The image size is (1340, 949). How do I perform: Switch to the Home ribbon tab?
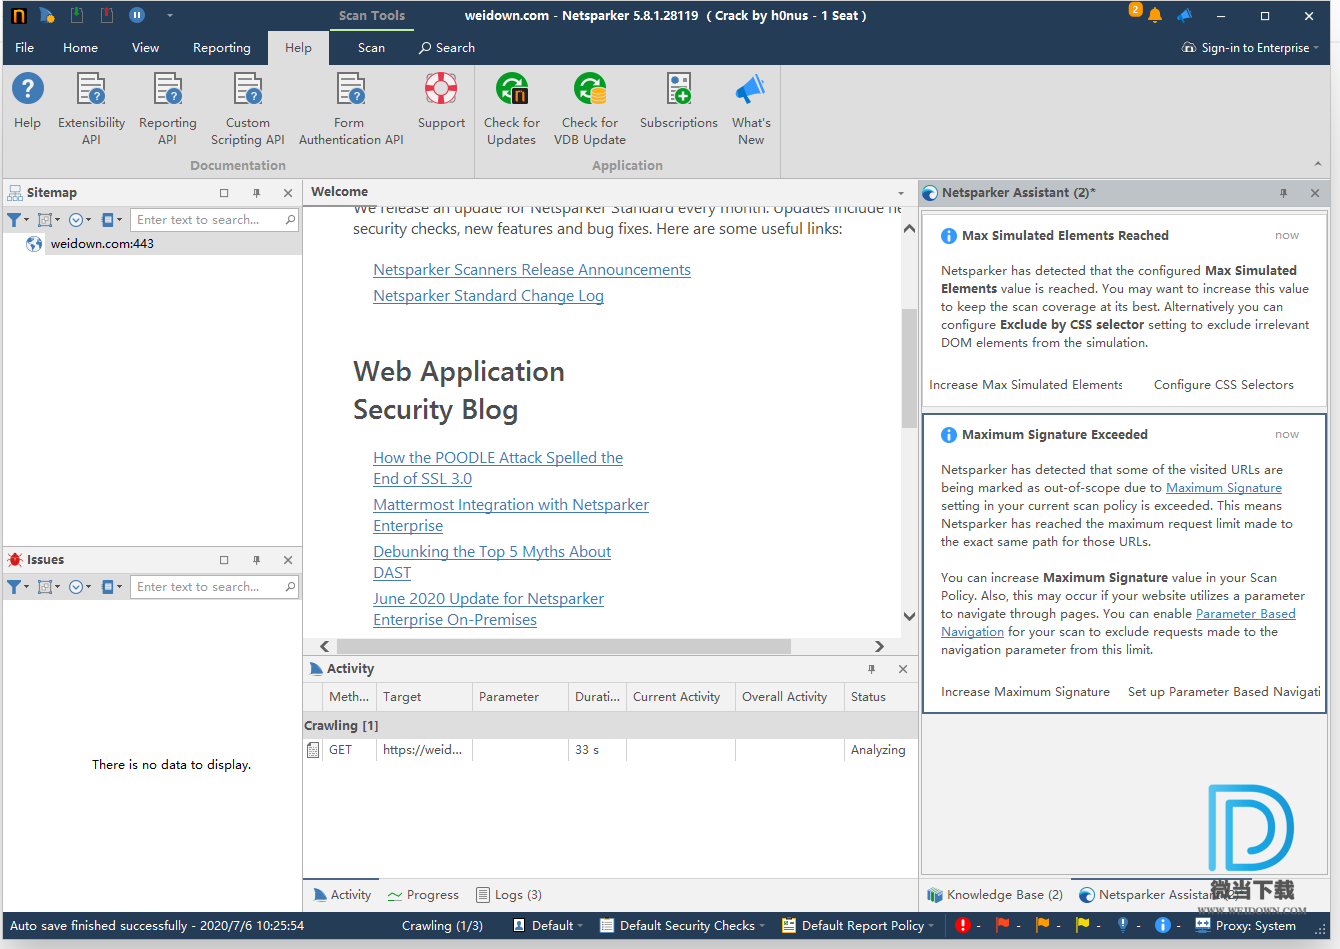(x=80, y=48)
